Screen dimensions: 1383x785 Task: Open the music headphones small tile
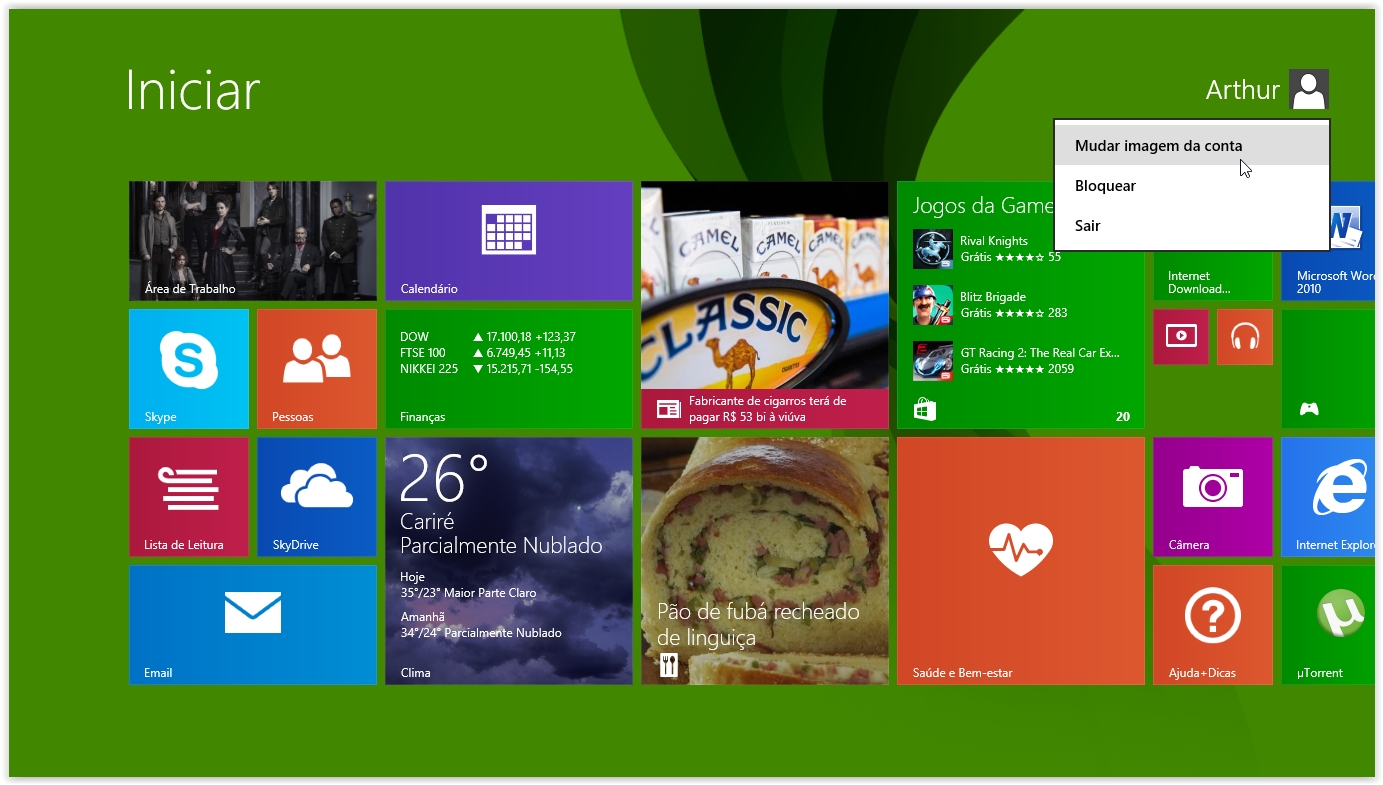click(x=1245, y=337)
